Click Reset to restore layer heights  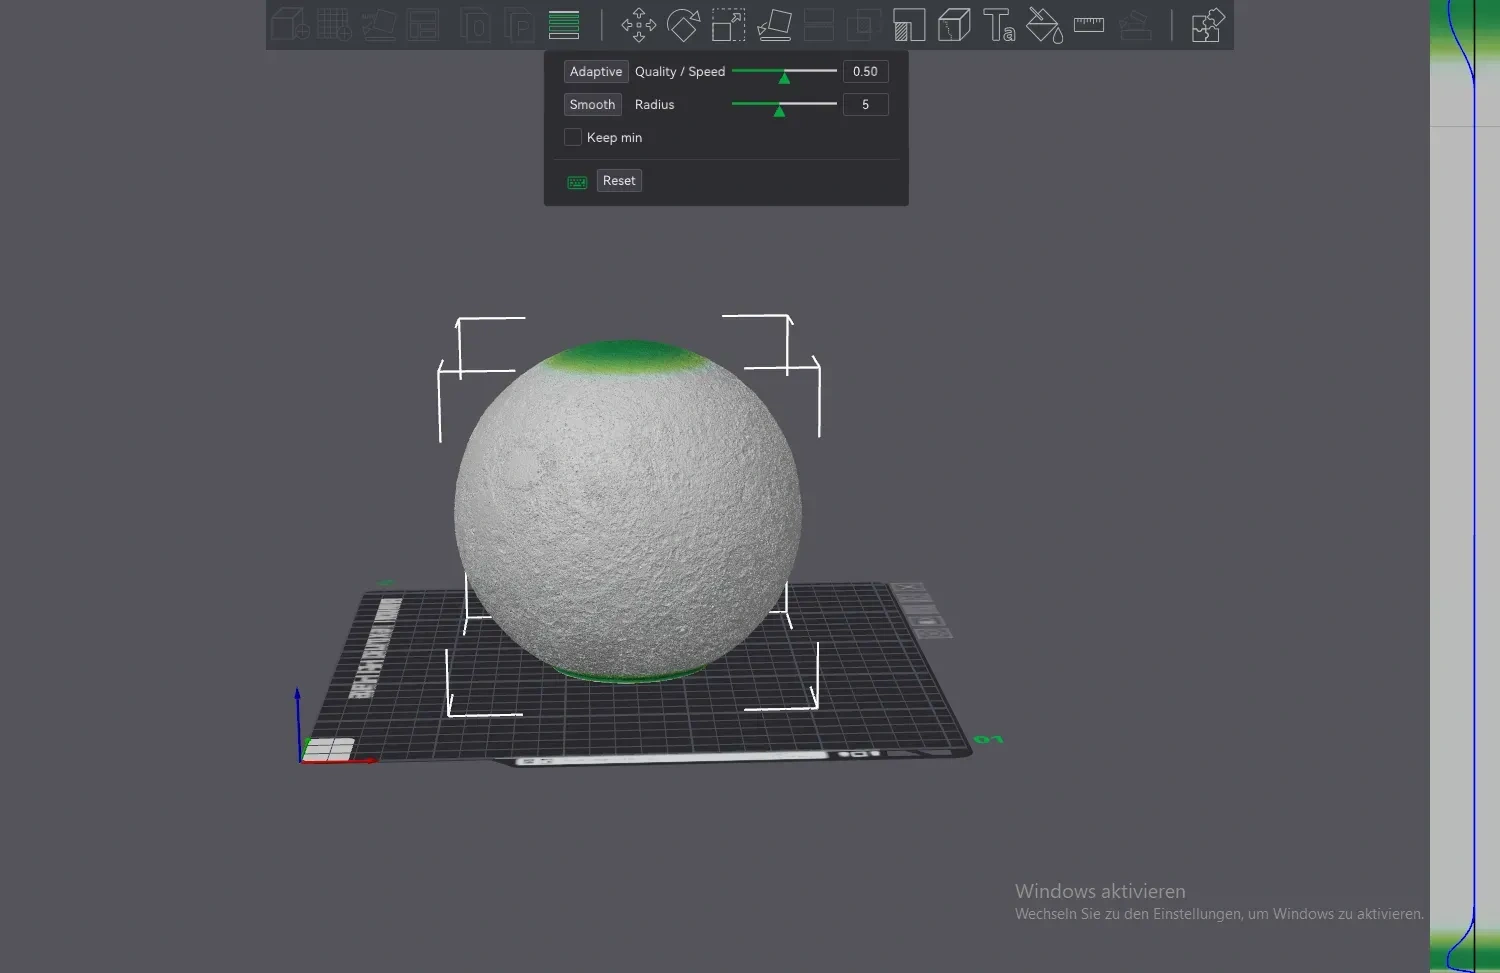(619, 181)
